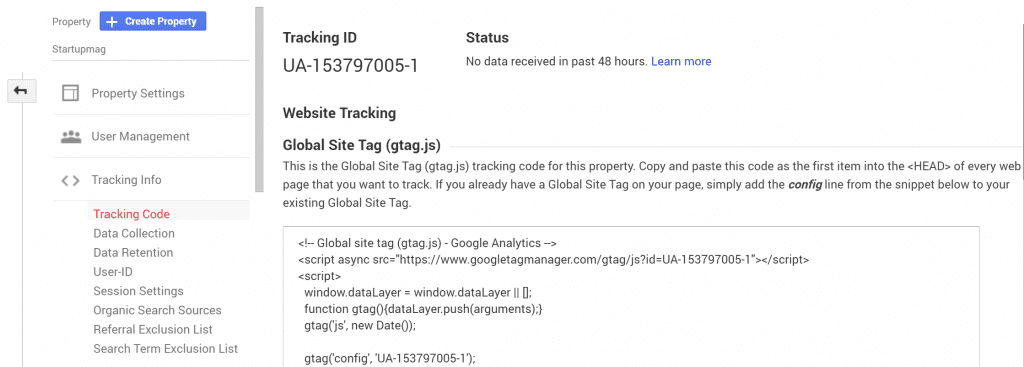Open Data Retention settings
The height and width of the screenshot is (367, 1024).
click(133, 253)
